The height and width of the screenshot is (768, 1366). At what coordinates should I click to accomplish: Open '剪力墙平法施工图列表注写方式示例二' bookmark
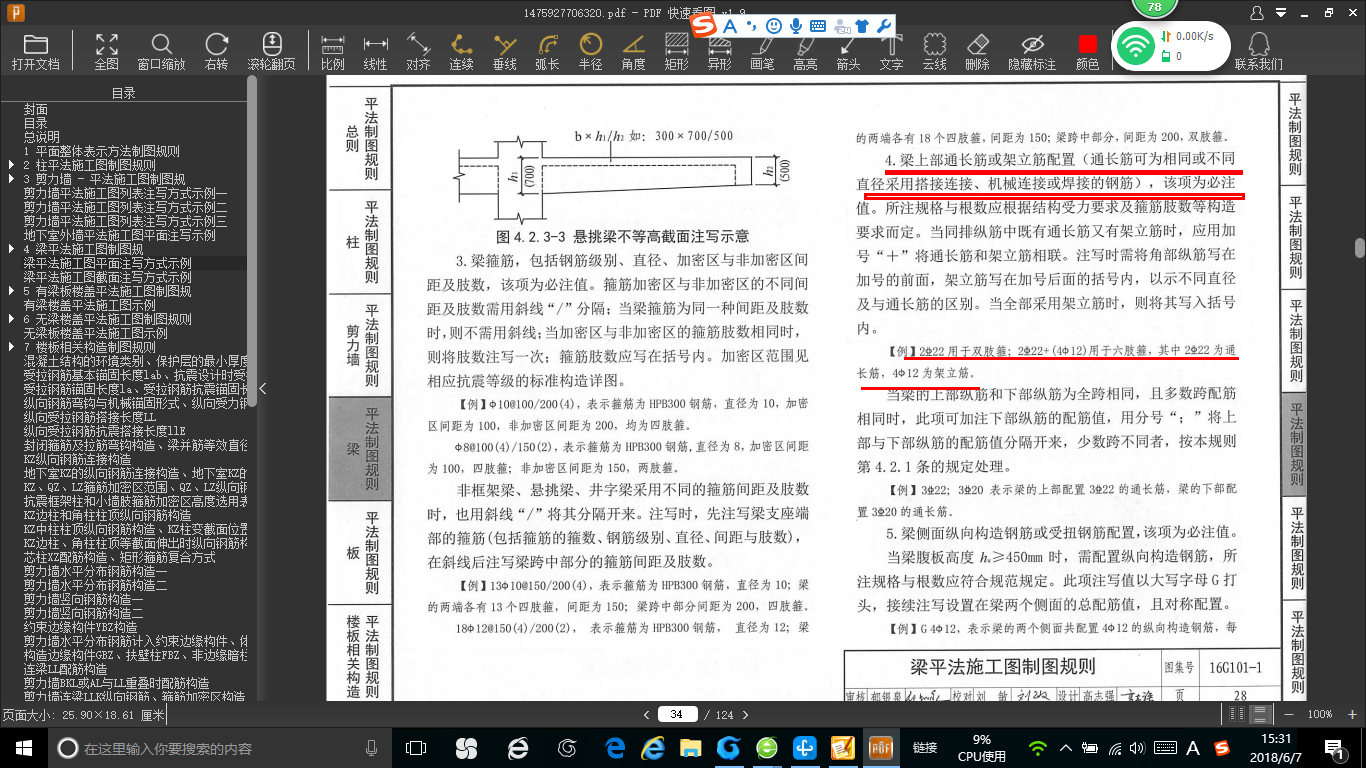pyautogui.click(x=126, y=207)
